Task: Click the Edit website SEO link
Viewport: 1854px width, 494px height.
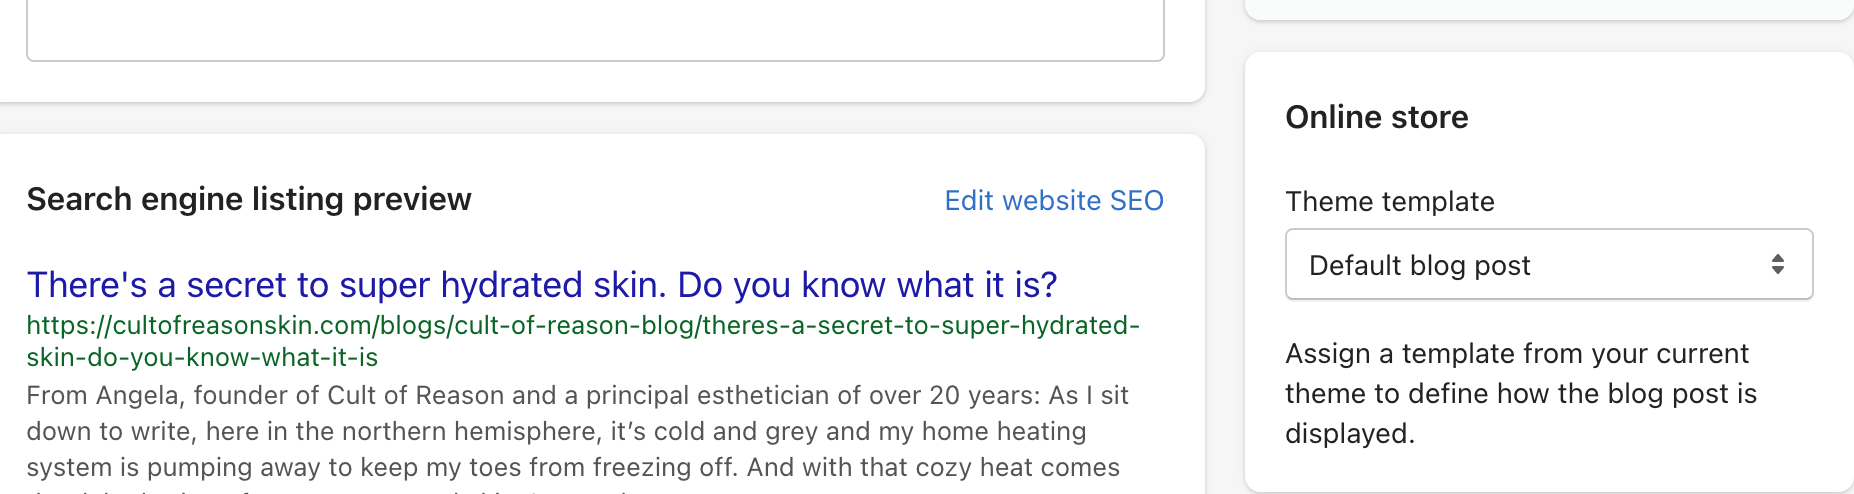Action: 1054,201
